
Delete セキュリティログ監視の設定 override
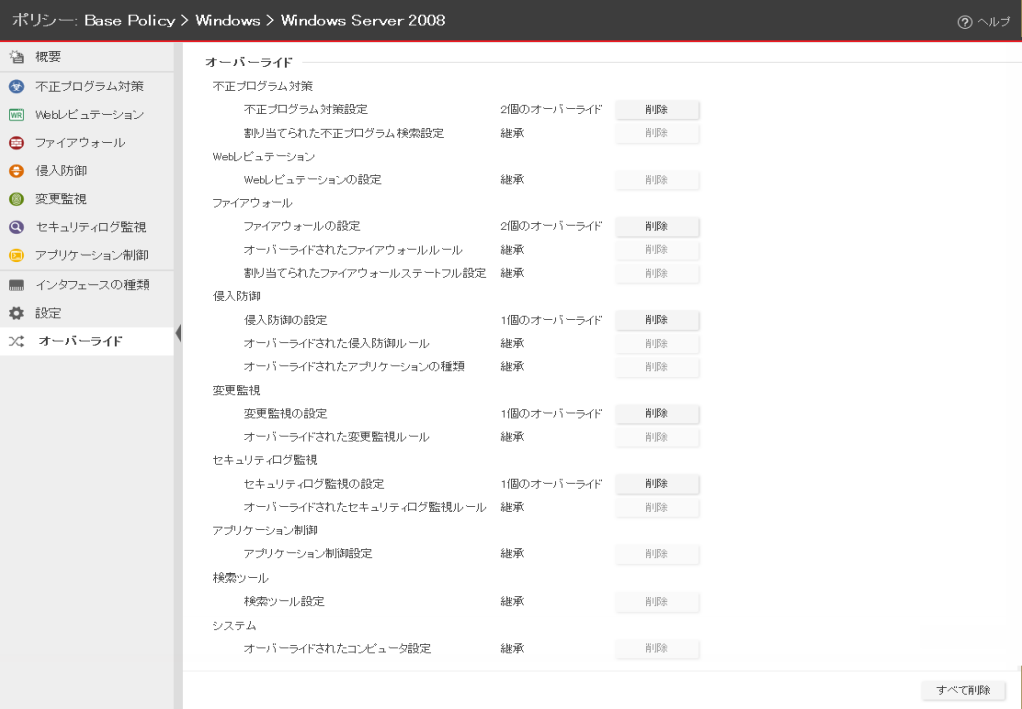click(x=656, y=484)
